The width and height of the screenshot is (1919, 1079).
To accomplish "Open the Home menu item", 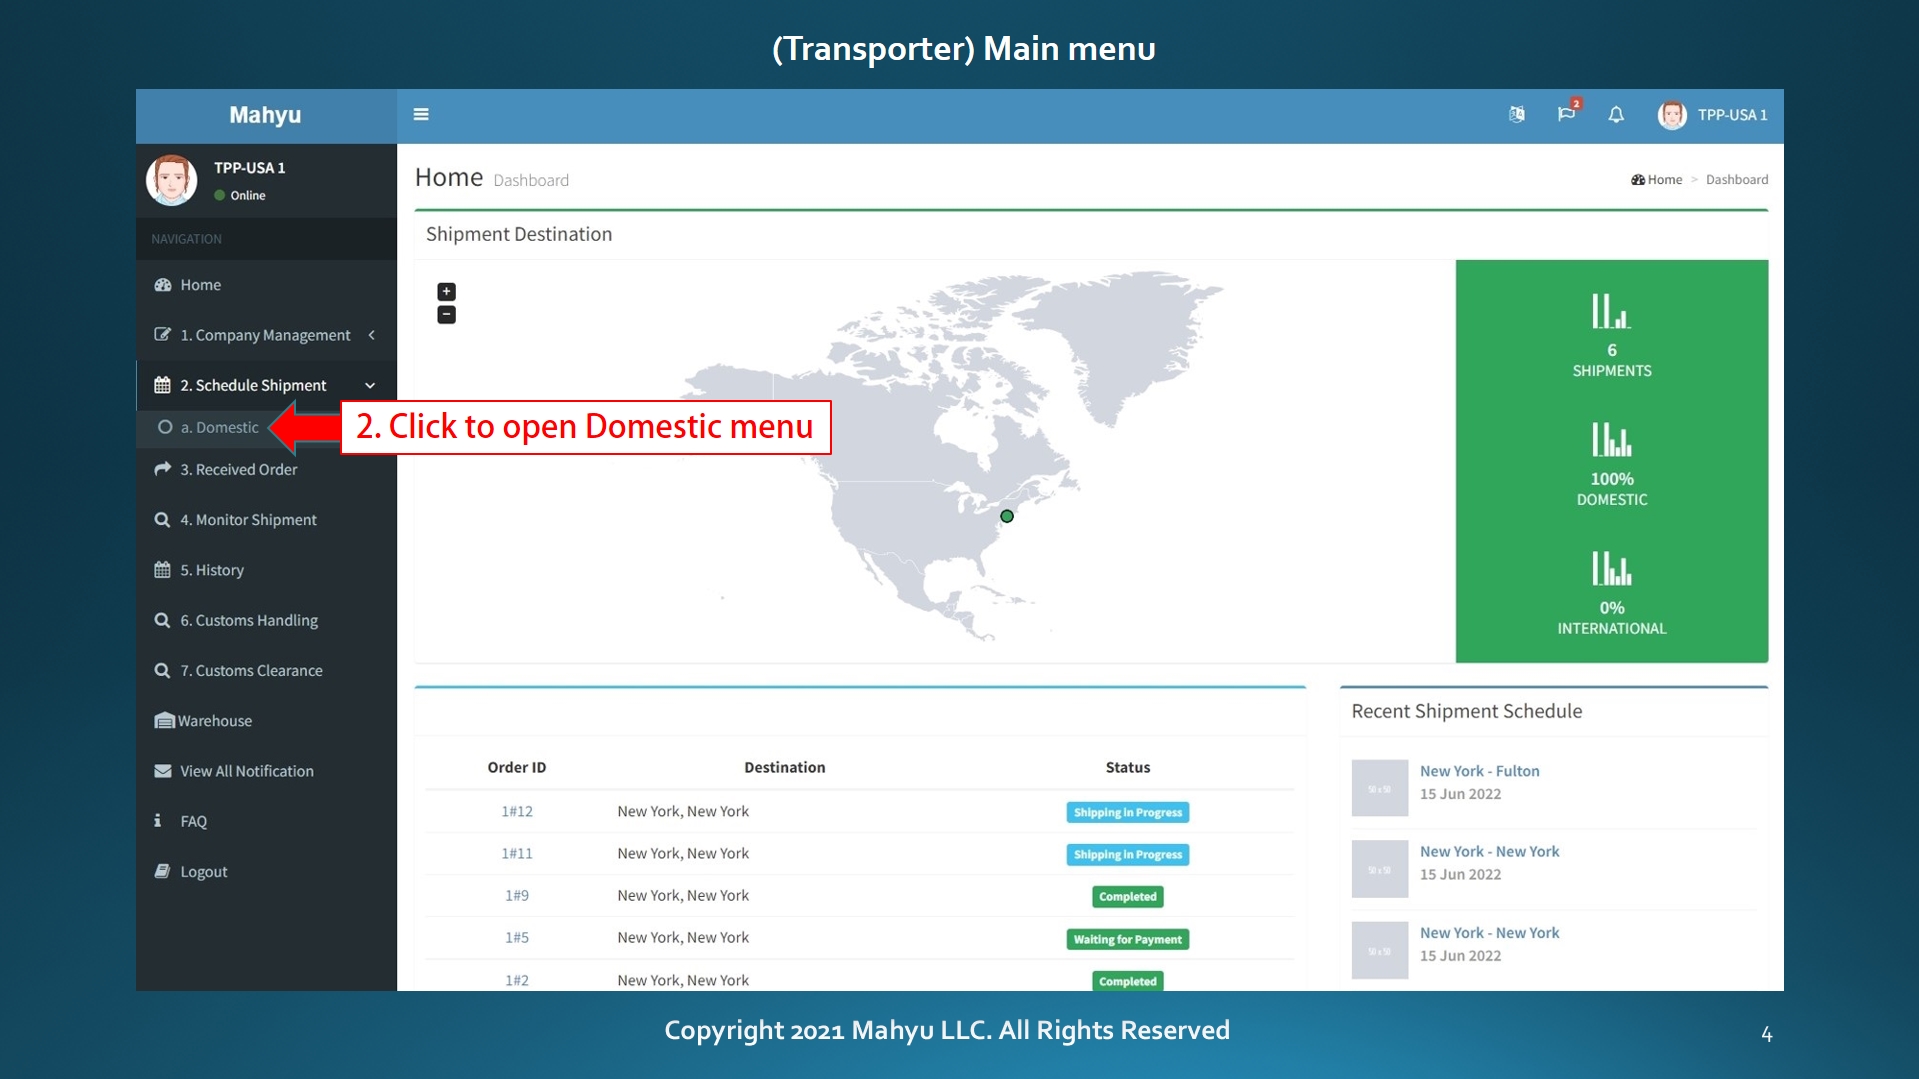I will click(x=266, y=285).
